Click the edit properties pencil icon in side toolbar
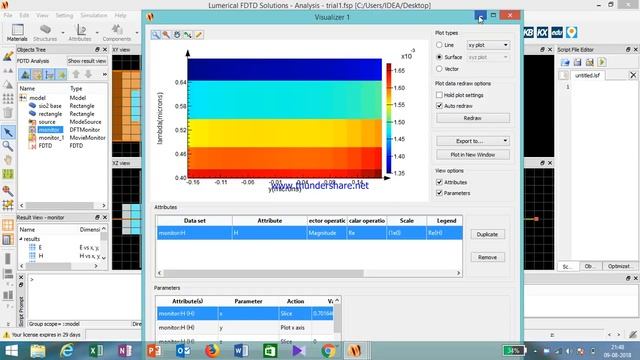Image resolution: width=640 pixels, height=360 pixels. coord(8,56)
